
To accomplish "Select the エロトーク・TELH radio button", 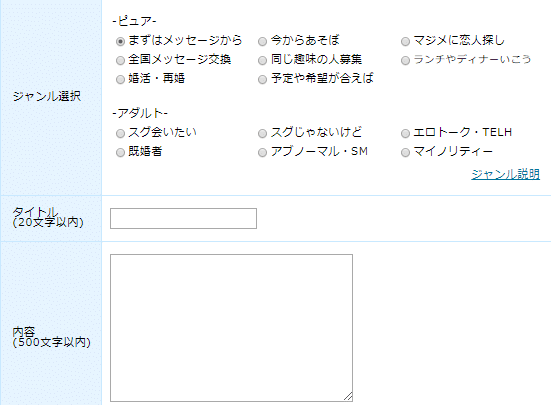I will click(405, 133).
